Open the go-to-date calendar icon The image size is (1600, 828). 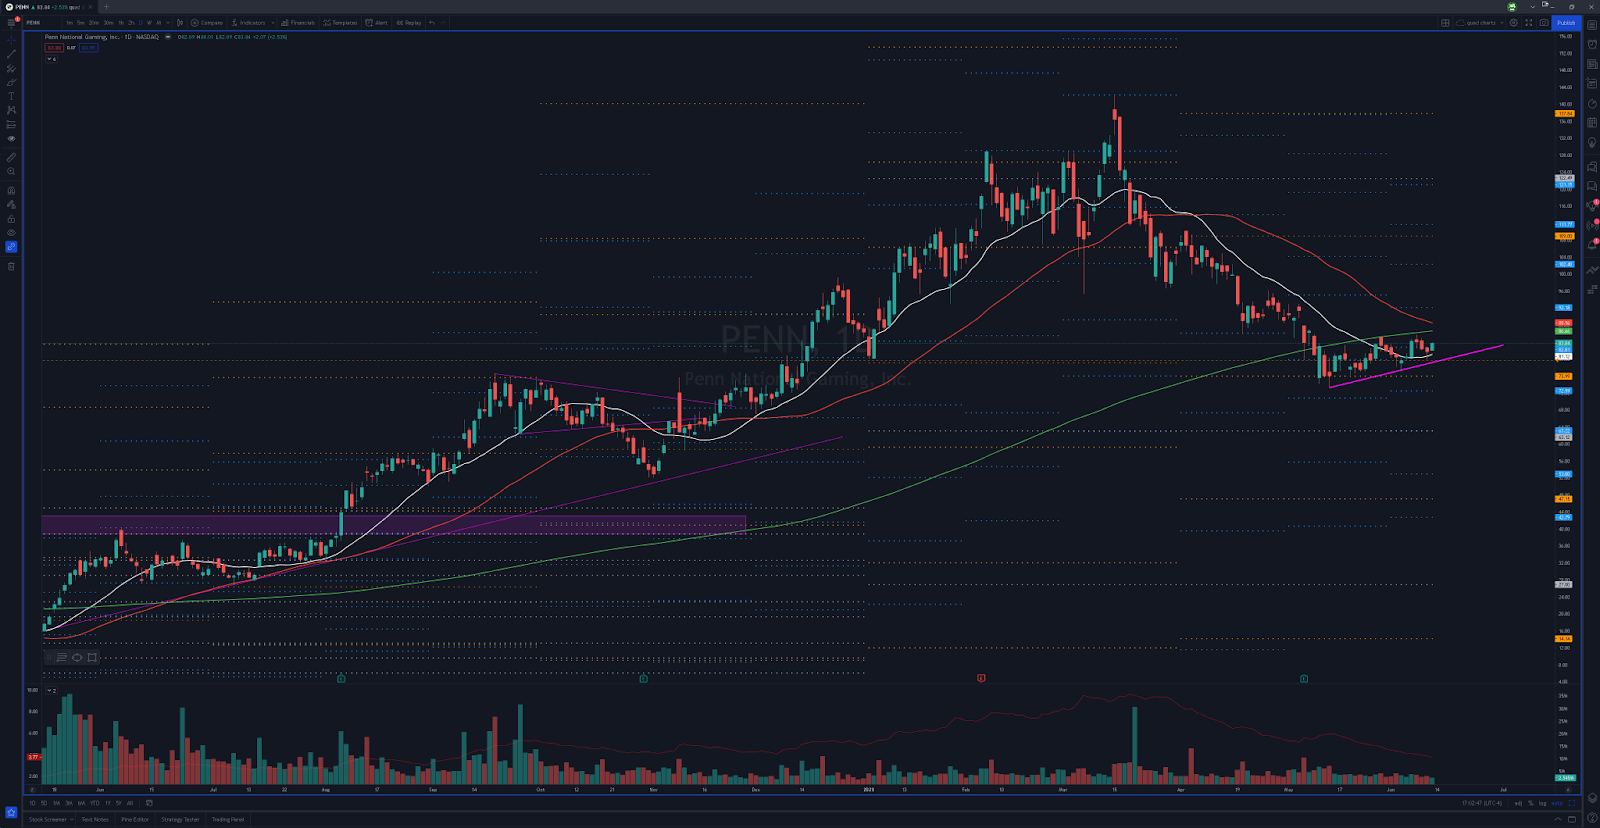(149, 803)
